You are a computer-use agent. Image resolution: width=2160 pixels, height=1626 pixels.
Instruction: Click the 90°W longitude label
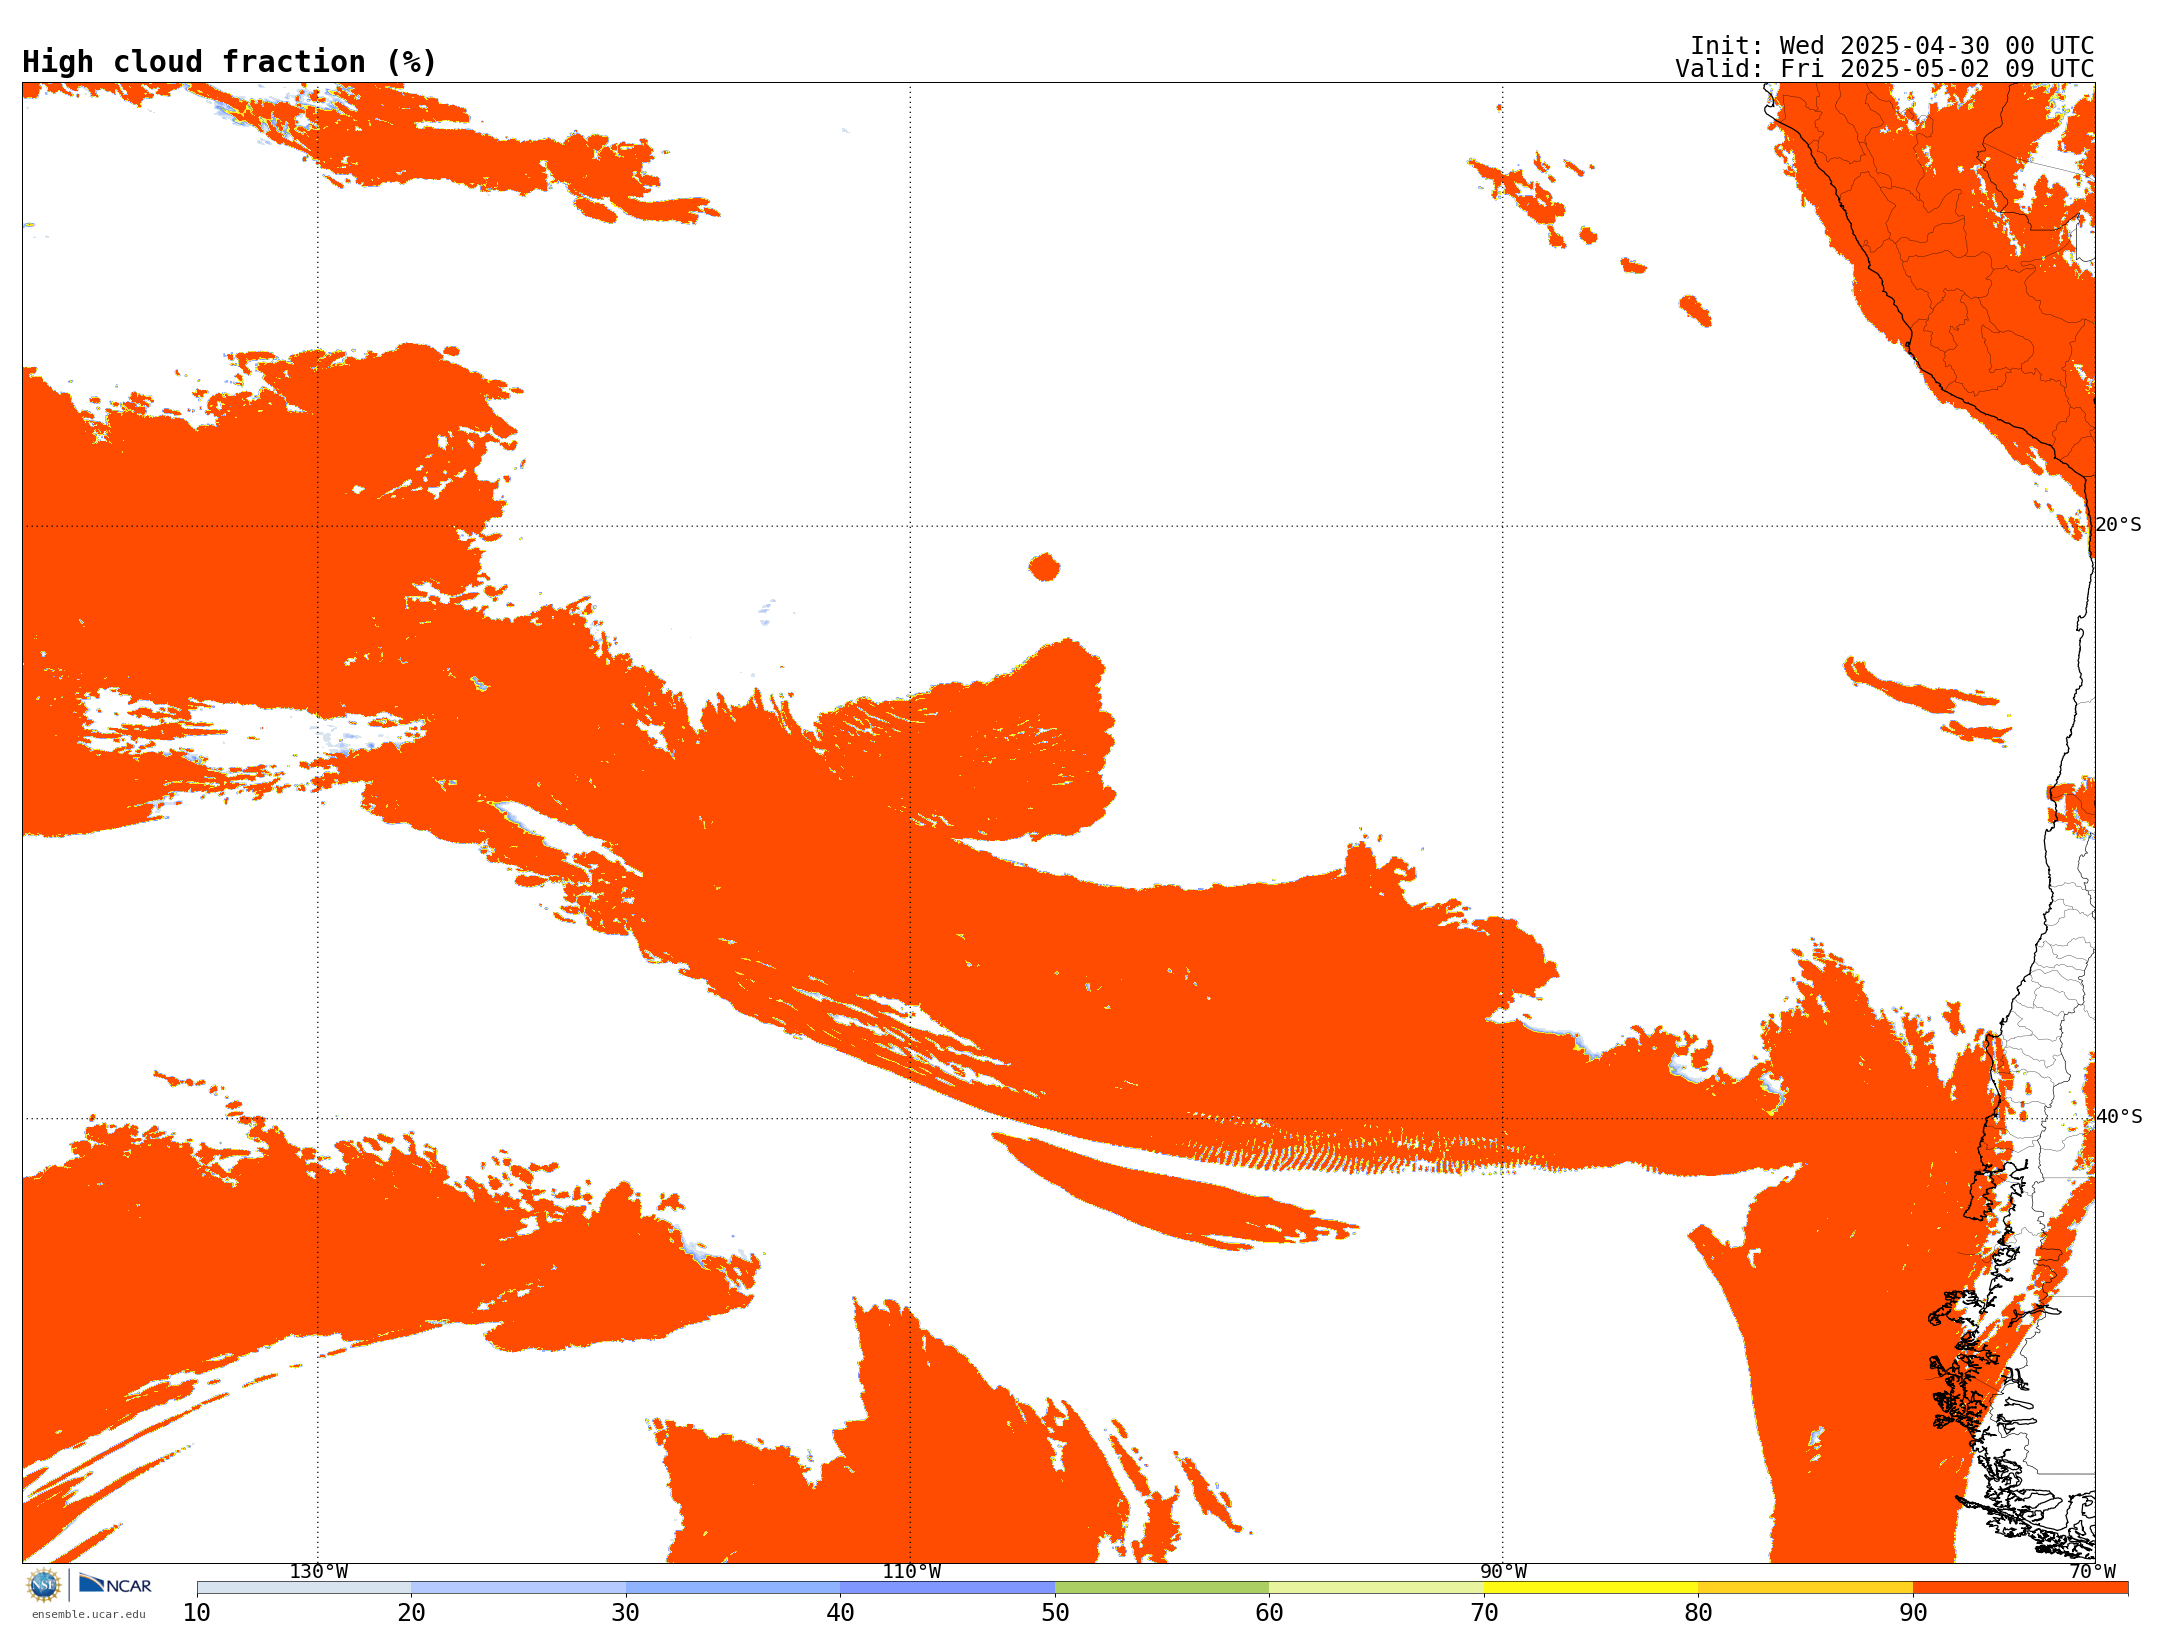(1503, 1571)
